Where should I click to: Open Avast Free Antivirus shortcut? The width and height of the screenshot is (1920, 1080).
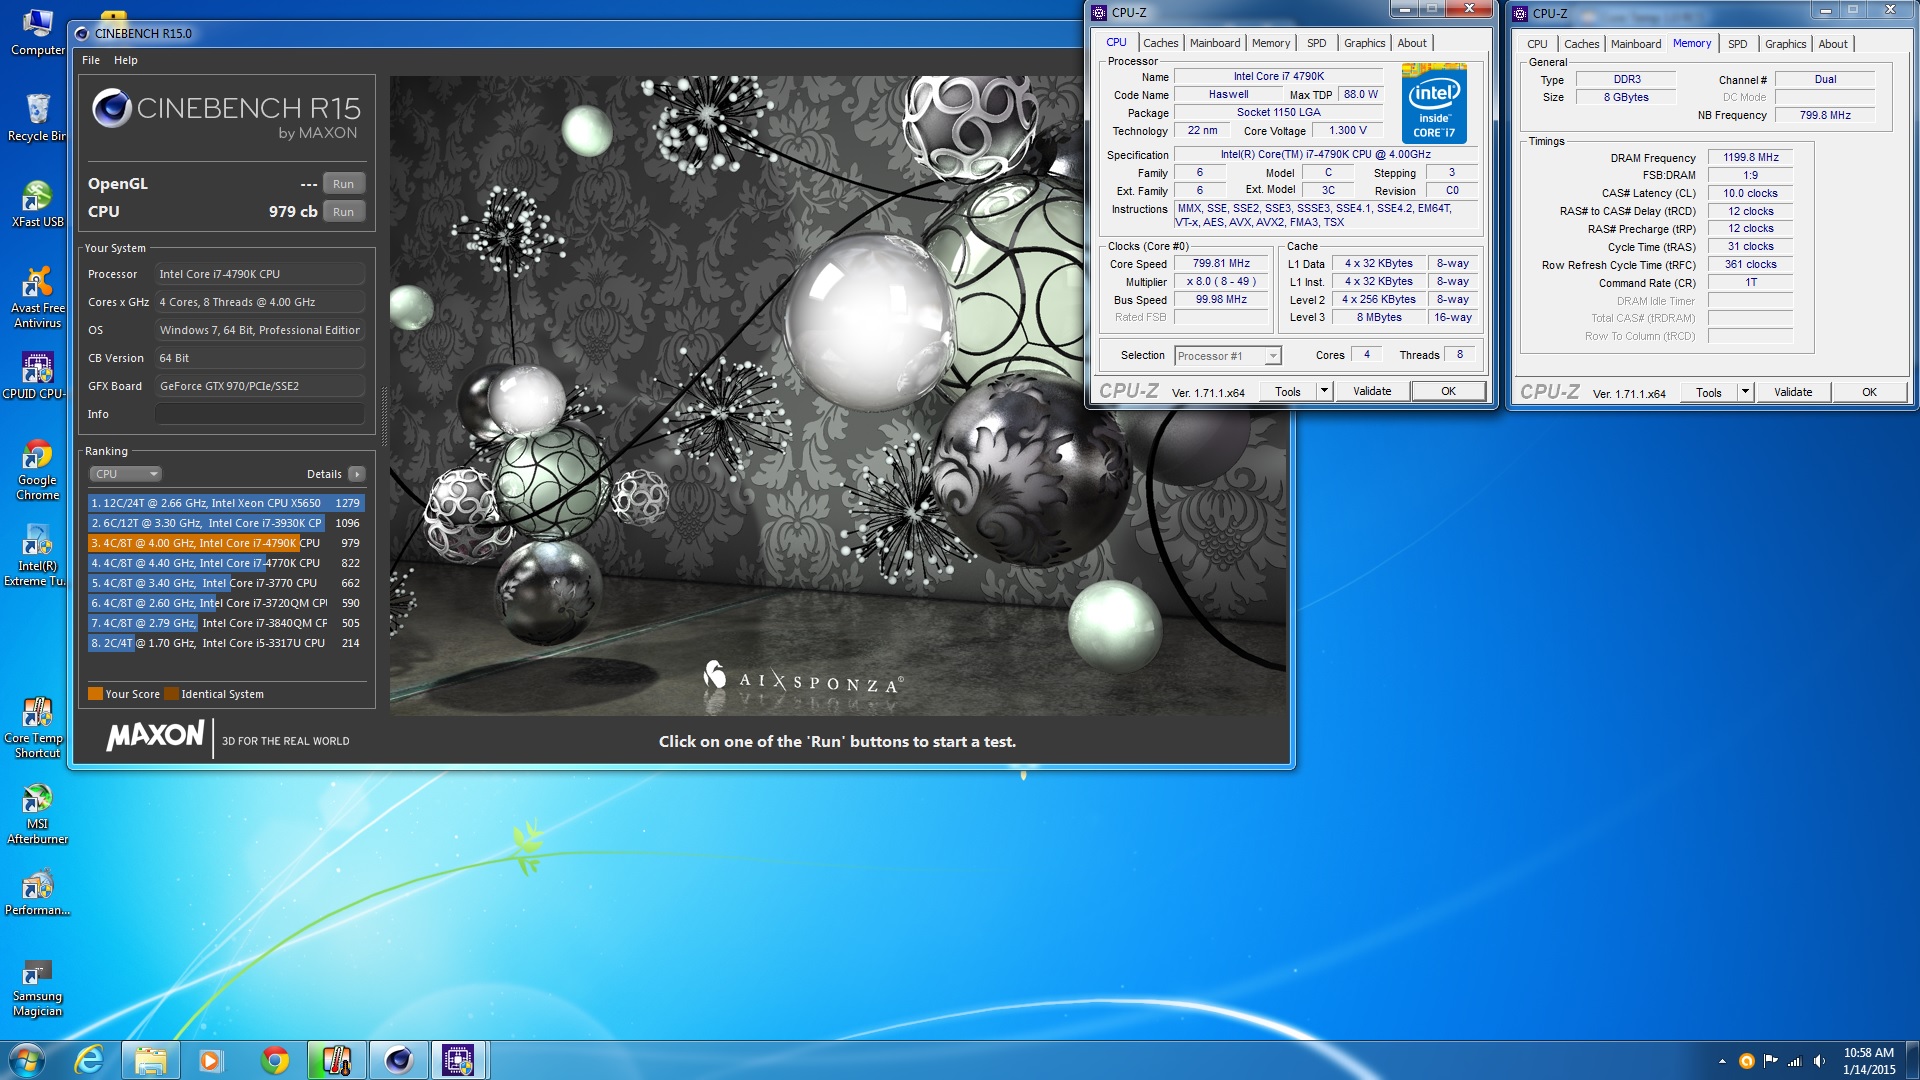click(x=37, y=297)
